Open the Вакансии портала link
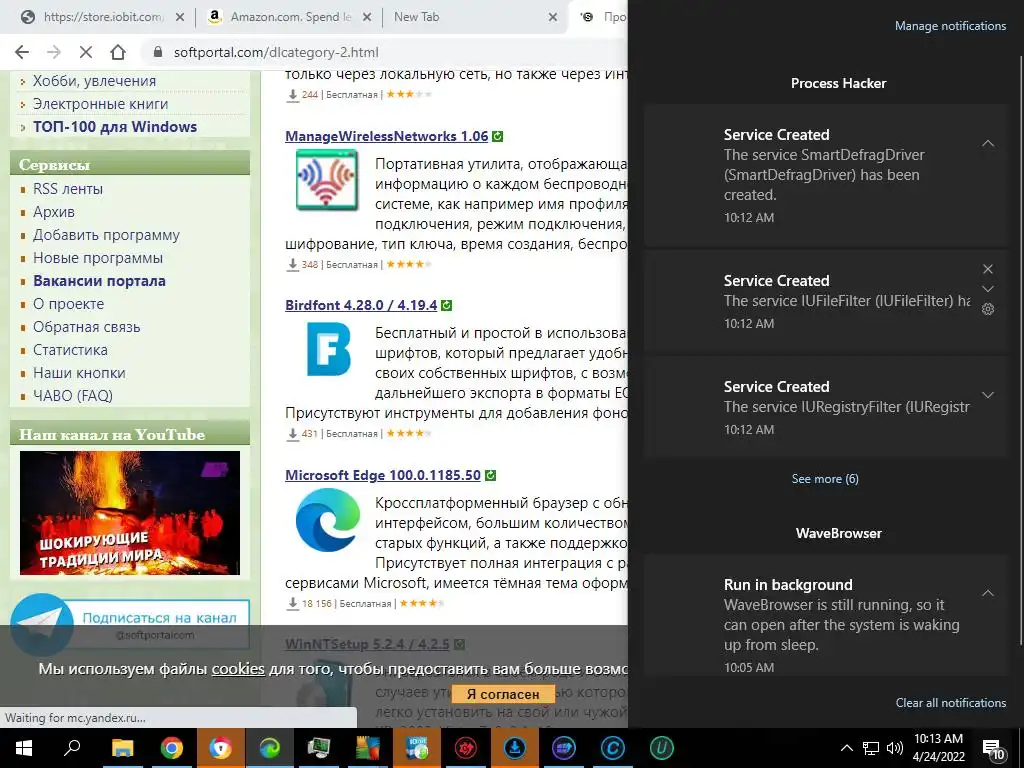The image size is (1024, 768). click(x=99, y=281)
